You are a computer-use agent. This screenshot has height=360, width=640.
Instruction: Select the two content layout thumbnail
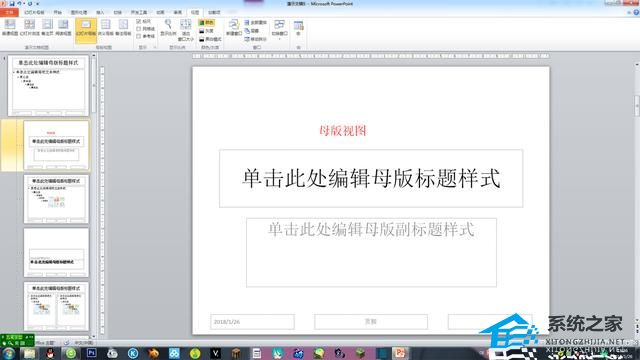point(56,306)
